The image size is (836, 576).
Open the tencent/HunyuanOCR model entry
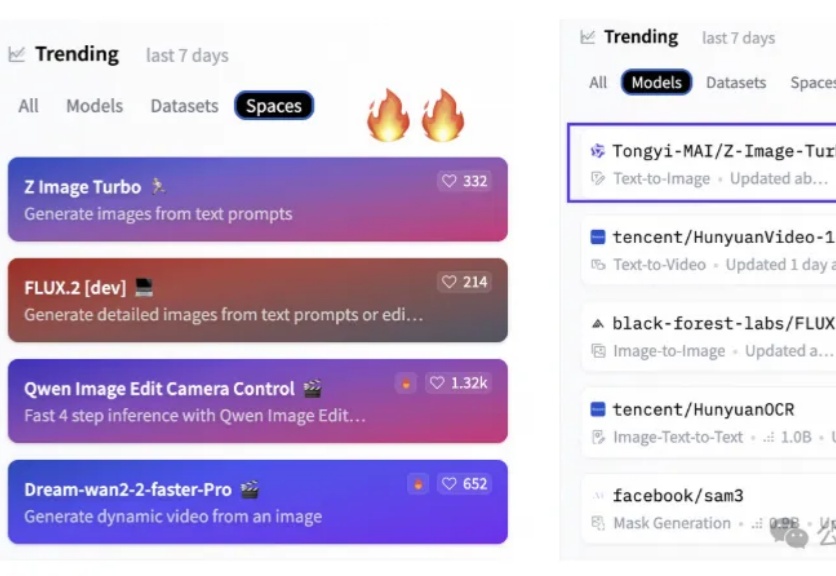[709, 422]
